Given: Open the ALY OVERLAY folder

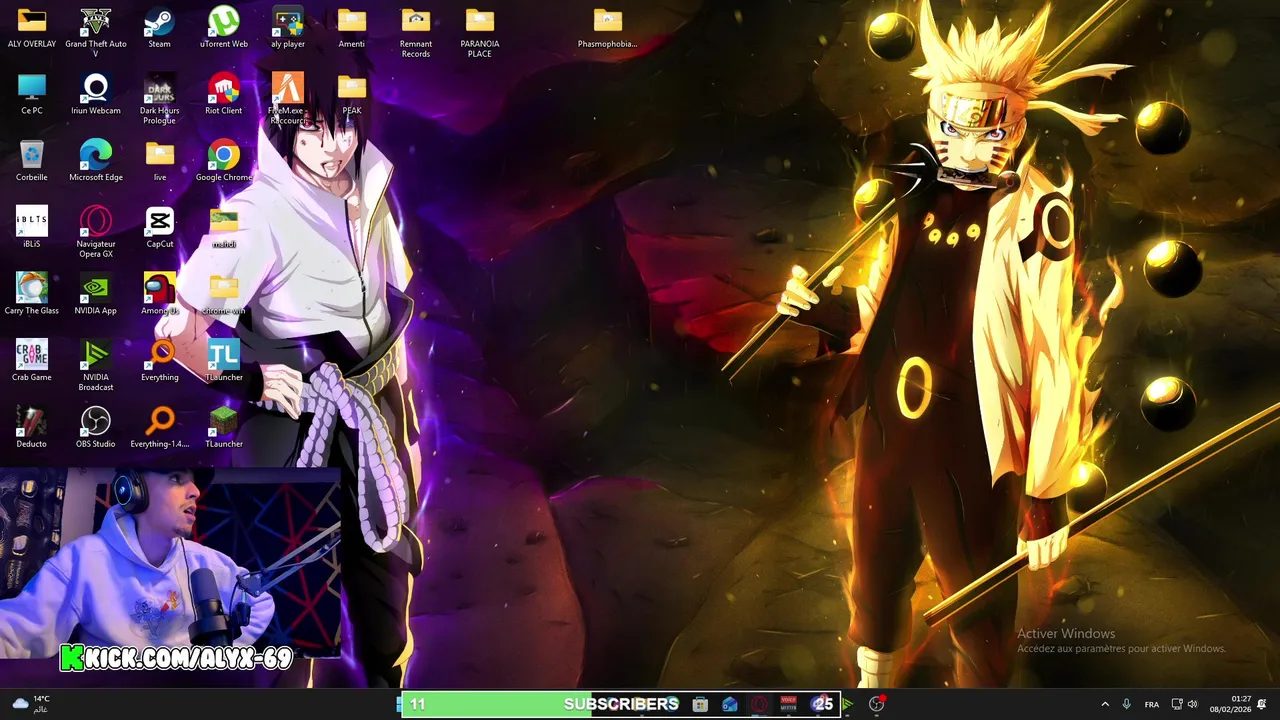Looking at the screenshot, I should tap(32, 28).
